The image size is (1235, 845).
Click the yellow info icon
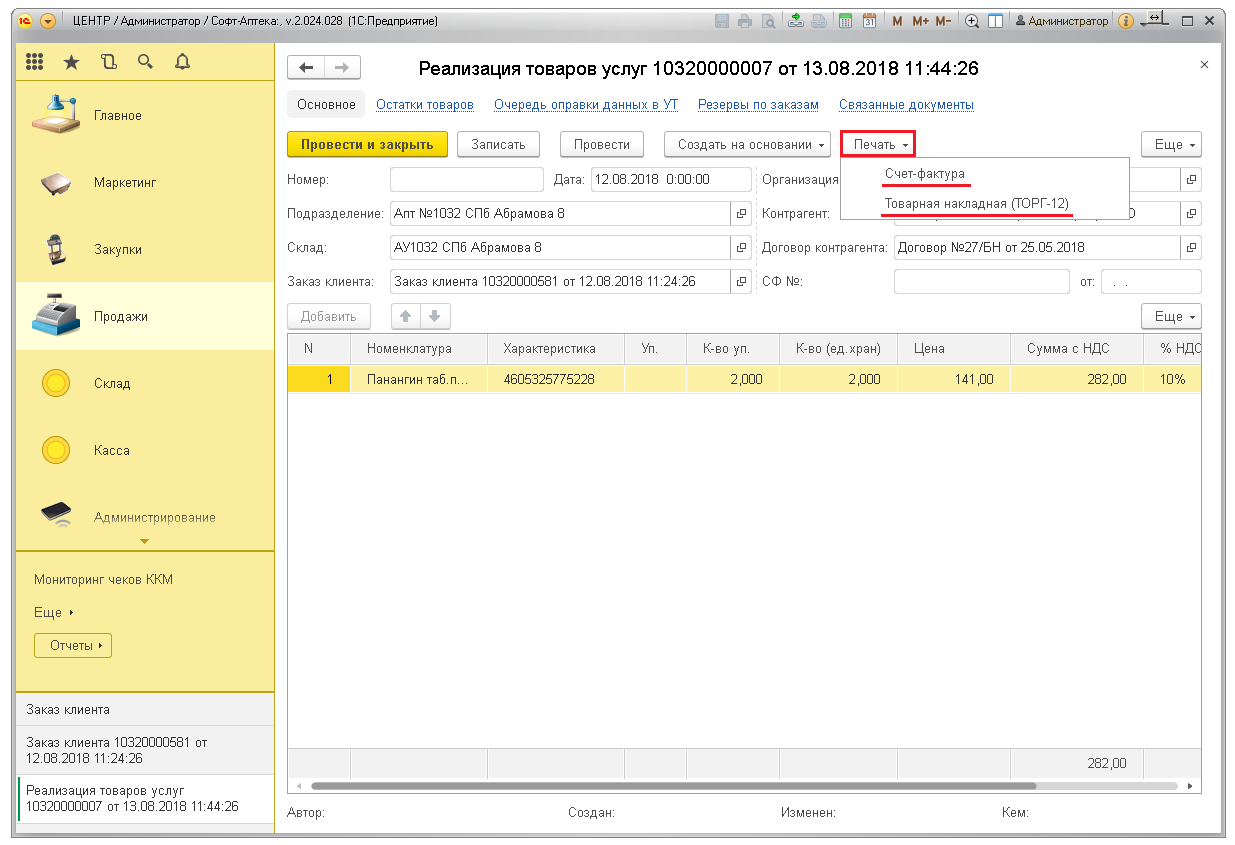tap(1126, 21)
